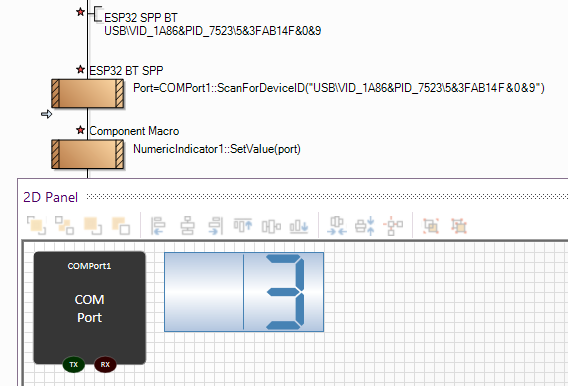
Task: Click the third layering icon in the toolbar
Action: pos(93,226)
